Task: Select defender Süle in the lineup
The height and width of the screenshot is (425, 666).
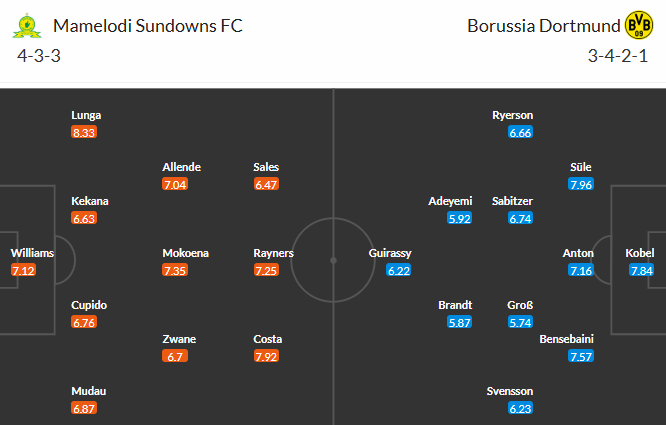Action: [x=580, y=167]
